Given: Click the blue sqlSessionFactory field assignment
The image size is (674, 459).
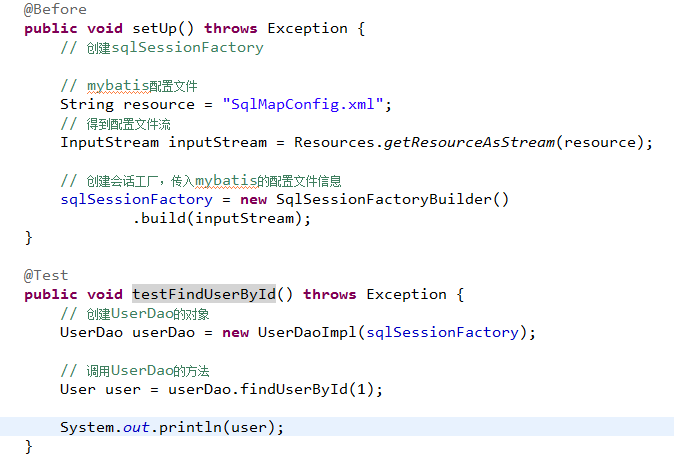Looking at the screenshot, I should (x=137, y=199).
